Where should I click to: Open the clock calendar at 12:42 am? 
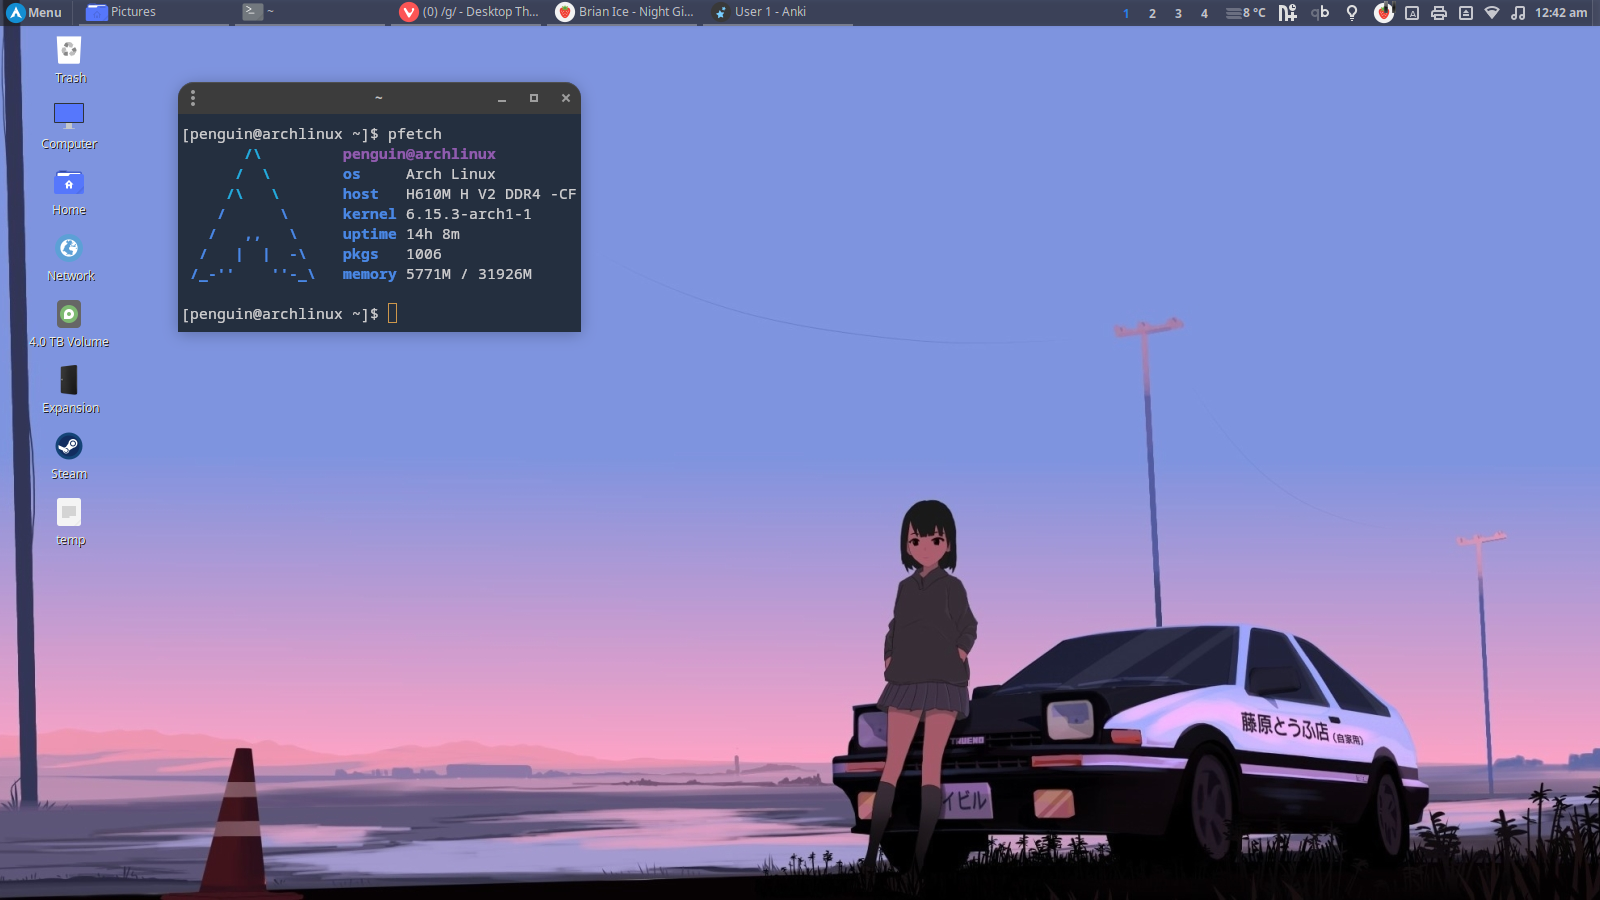point(1561,13)
